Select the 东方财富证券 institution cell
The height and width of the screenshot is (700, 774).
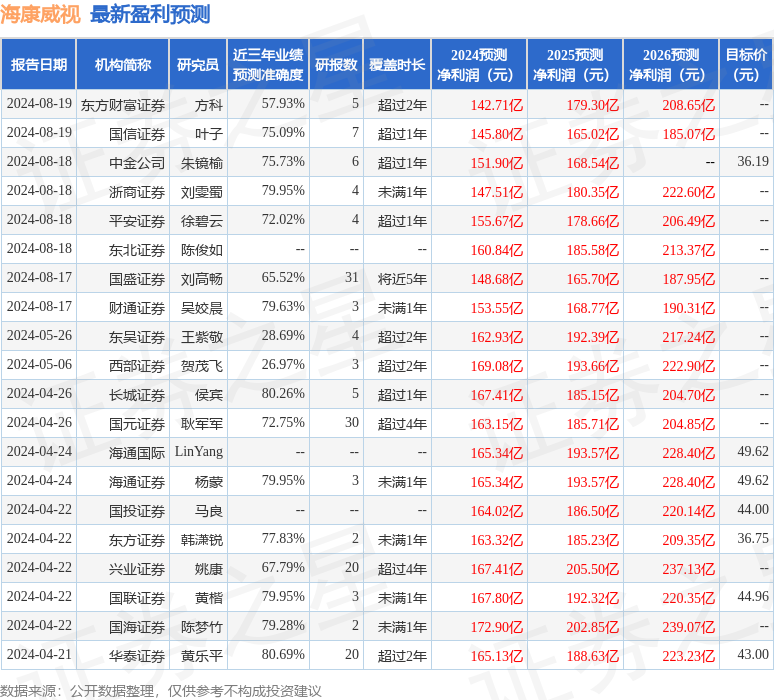click(x=122, y=105)
